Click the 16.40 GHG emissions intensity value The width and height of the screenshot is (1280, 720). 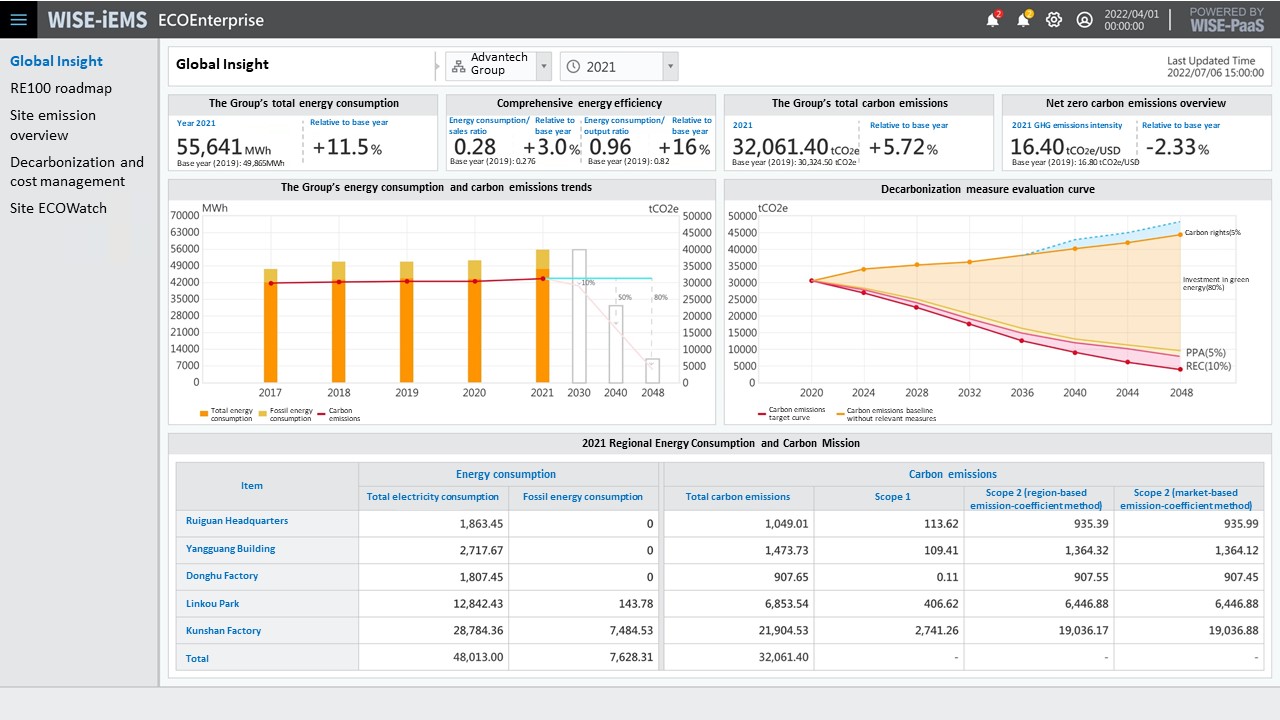pyautogui.click(x=1067, y=148)
